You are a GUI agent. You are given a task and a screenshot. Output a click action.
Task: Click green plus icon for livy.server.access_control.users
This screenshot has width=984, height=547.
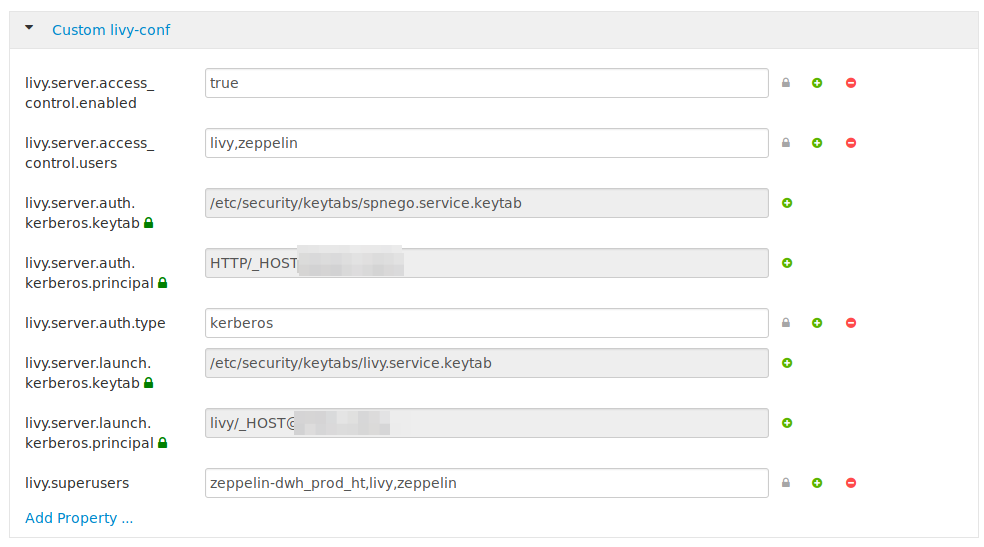click(x=817, y=143)
